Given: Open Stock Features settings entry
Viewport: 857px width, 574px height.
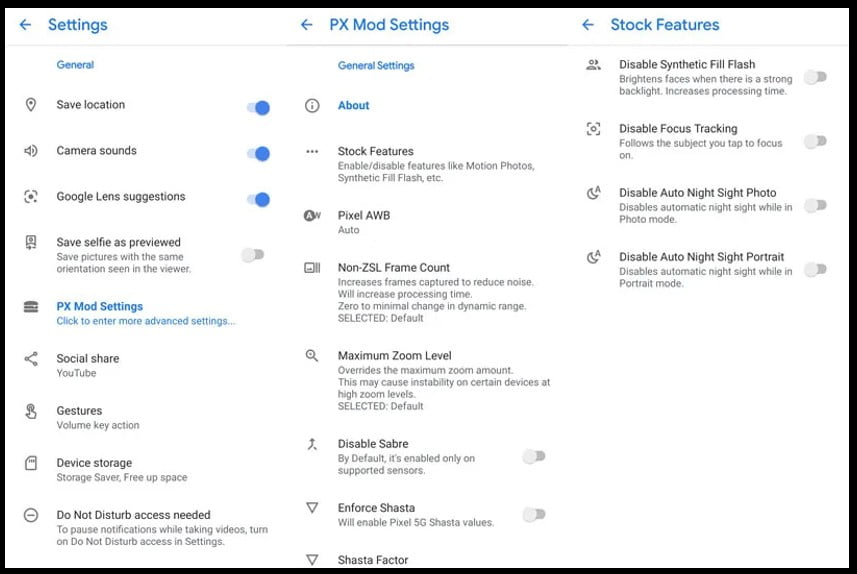Looking at the screenshot, I should (x=427, y=164).
